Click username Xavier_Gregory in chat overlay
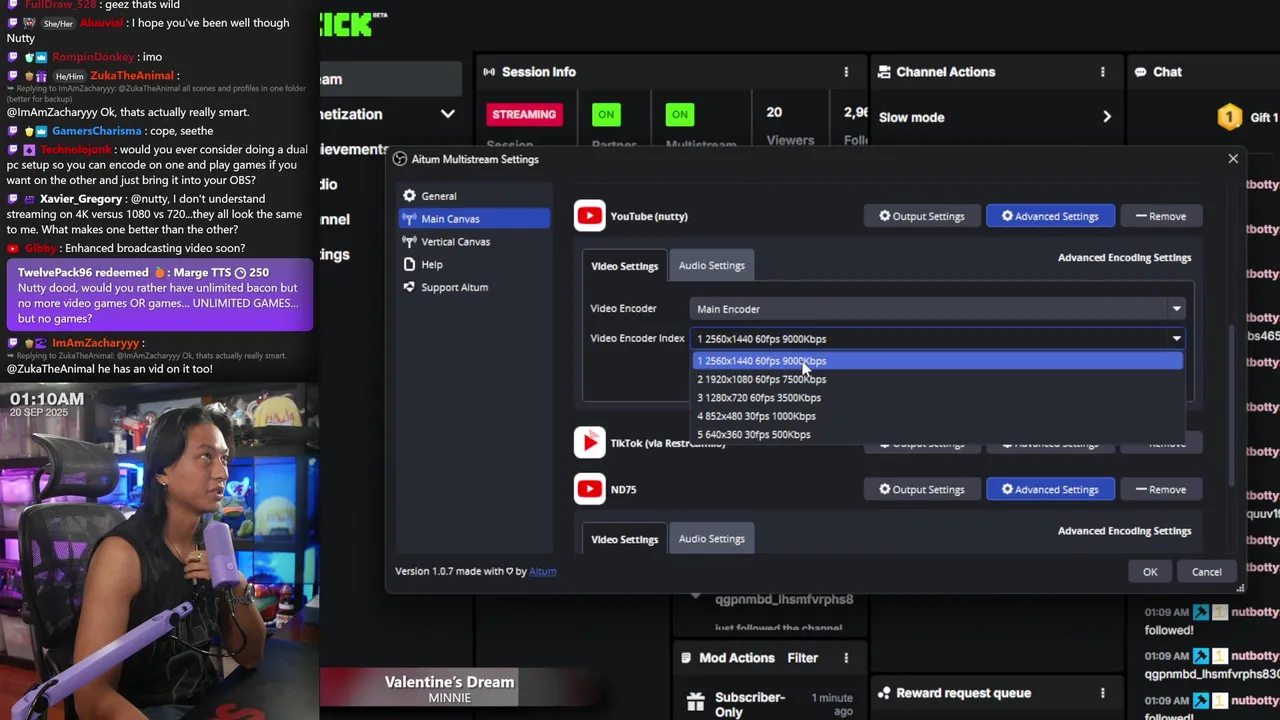Image resolution: width=1280 pixels, height=720 pixels. [x=81, y=199]
